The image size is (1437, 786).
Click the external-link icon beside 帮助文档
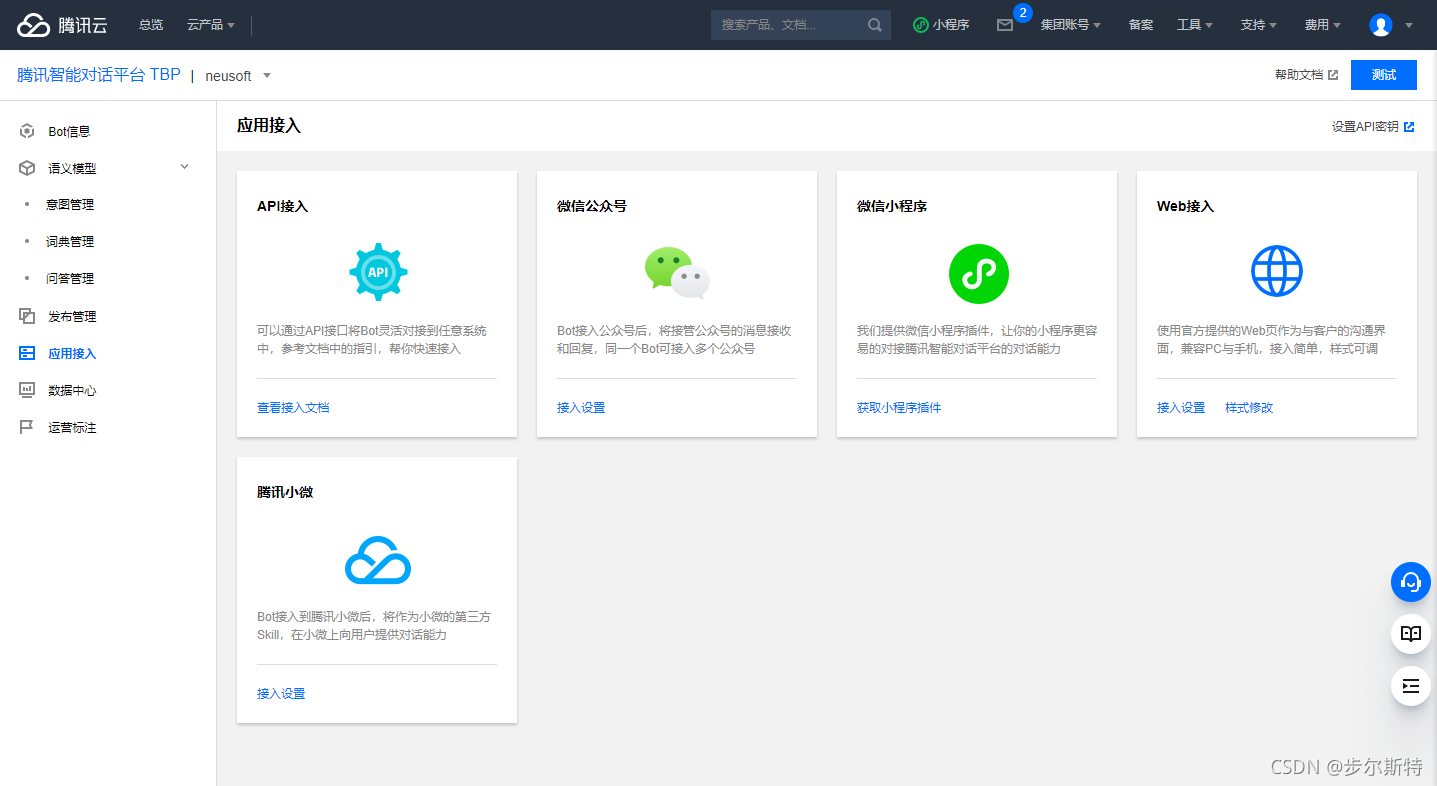pyautogui.click(x=1333, y=75)
